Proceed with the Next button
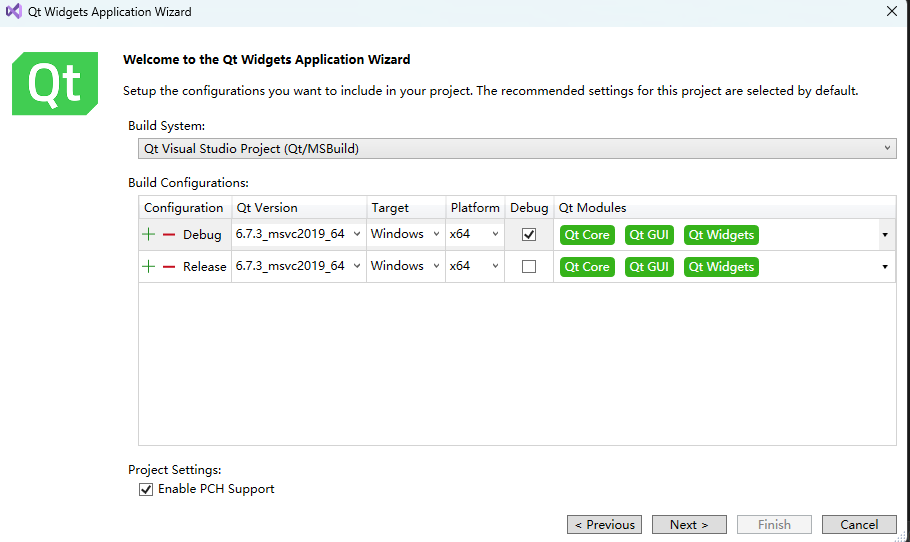Screen dimensions: 910x542 tap(689, 525)
